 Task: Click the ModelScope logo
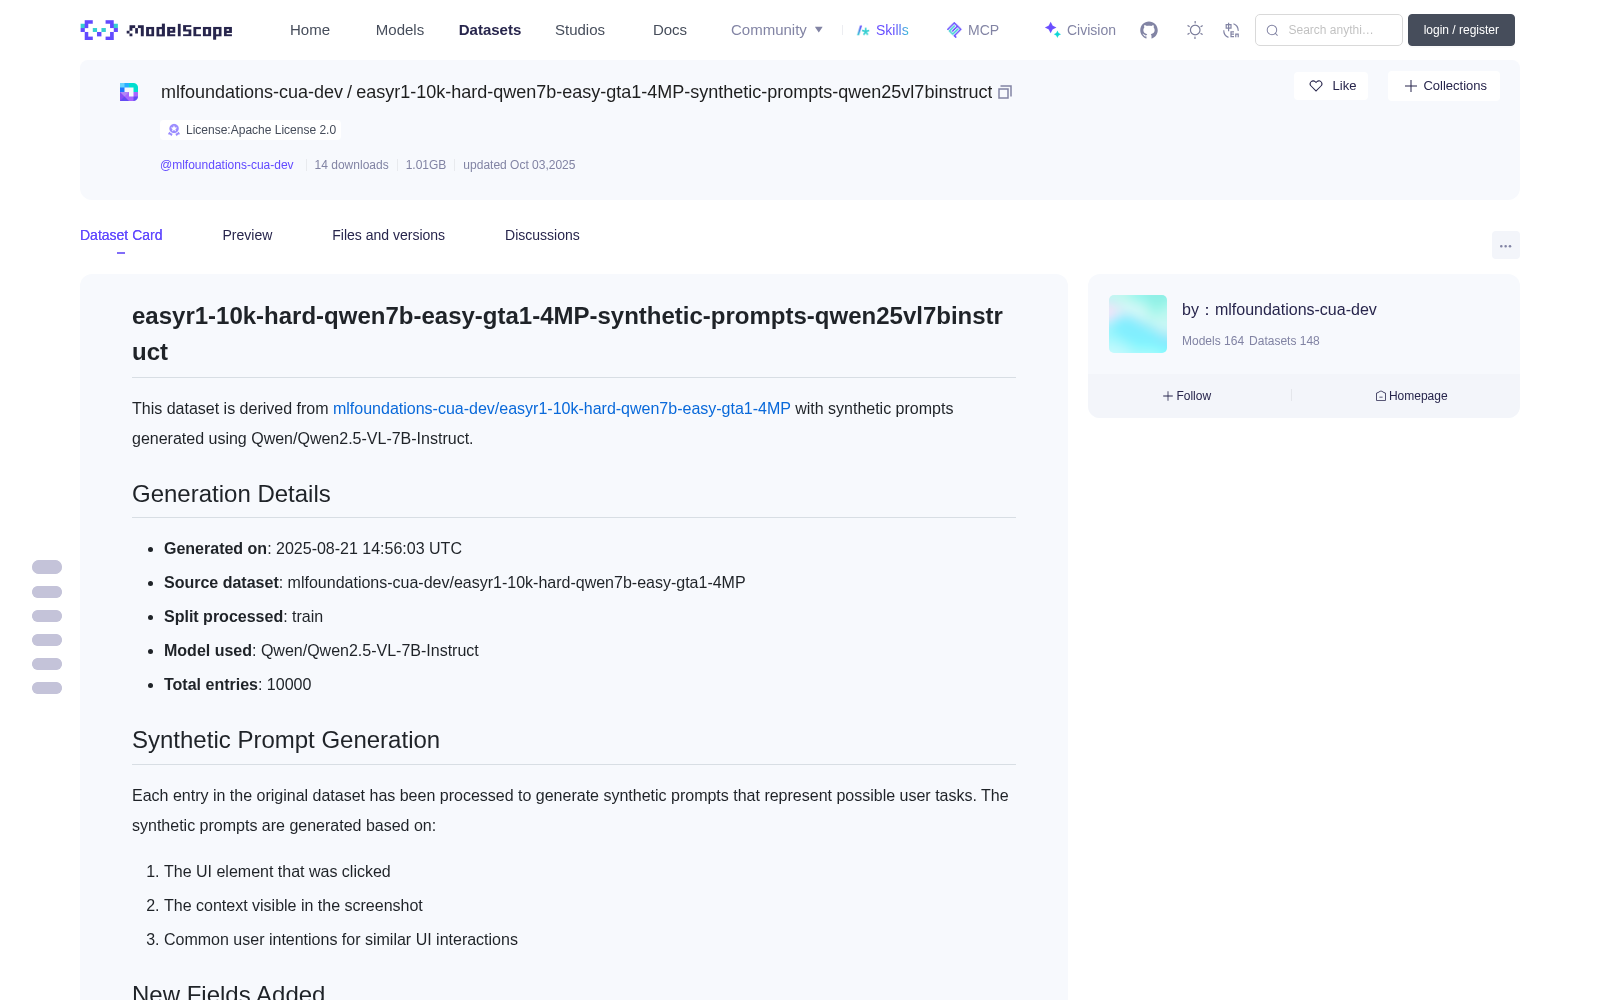pyautogui.click(x=157, y=30)
